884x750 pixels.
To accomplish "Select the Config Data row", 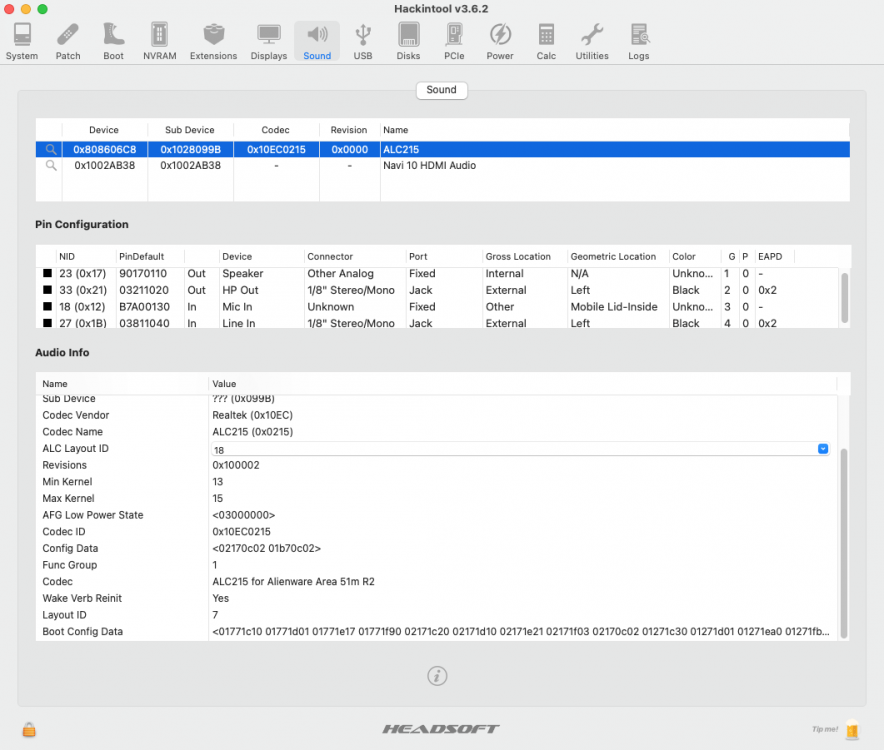I will (437, 548).
